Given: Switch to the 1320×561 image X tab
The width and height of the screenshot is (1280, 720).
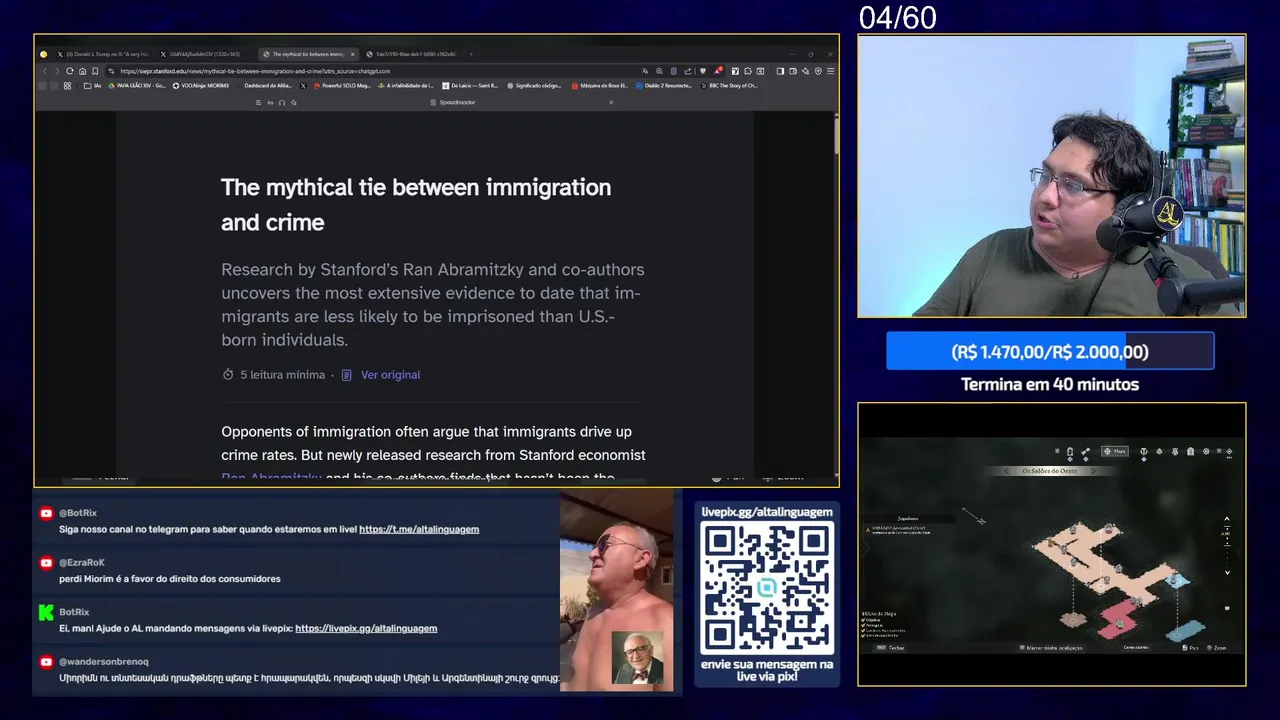Looking at the screenshot, I should tap(207, 54).
